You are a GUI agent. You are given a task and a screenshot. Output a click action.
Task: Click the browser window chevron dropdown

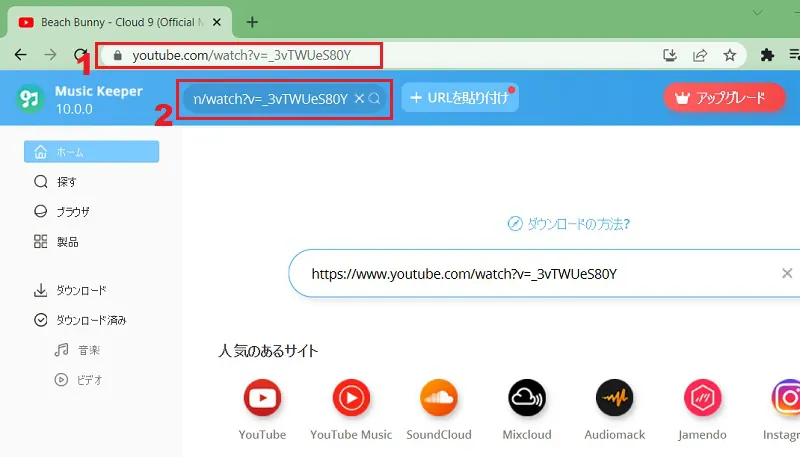coord(758,13)
